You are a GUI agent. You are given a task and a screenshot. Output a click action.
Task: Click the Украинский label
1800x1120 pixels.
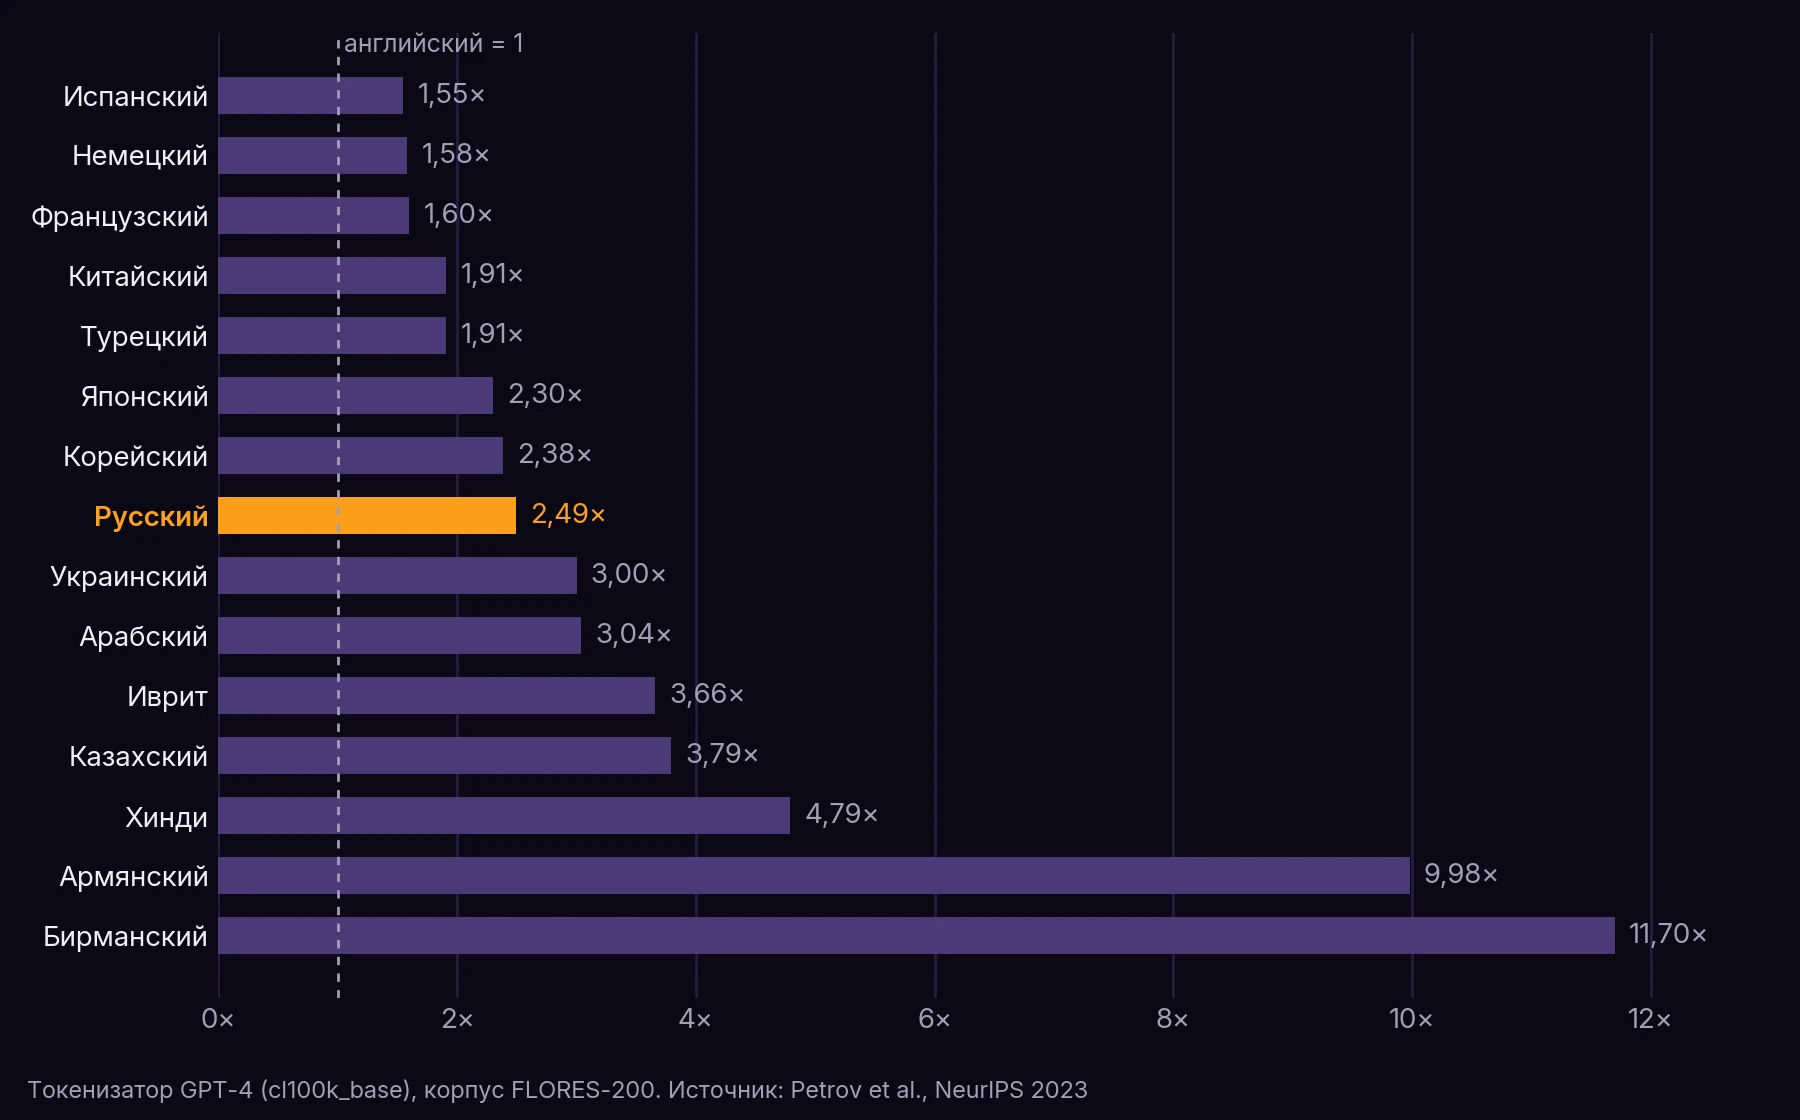[x=129, y=576]
